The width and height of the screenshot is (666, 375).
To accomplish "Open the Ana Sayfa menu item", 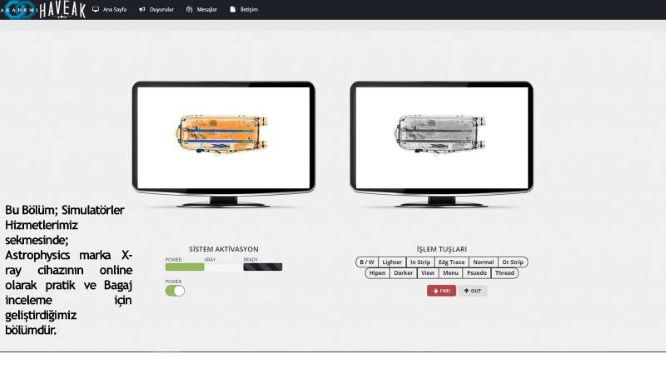I will [x=110, y=9].
